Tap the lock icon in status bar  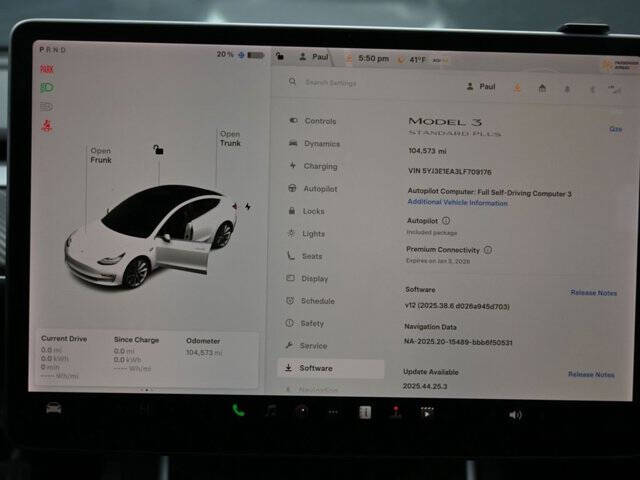[x=280, y=56]
